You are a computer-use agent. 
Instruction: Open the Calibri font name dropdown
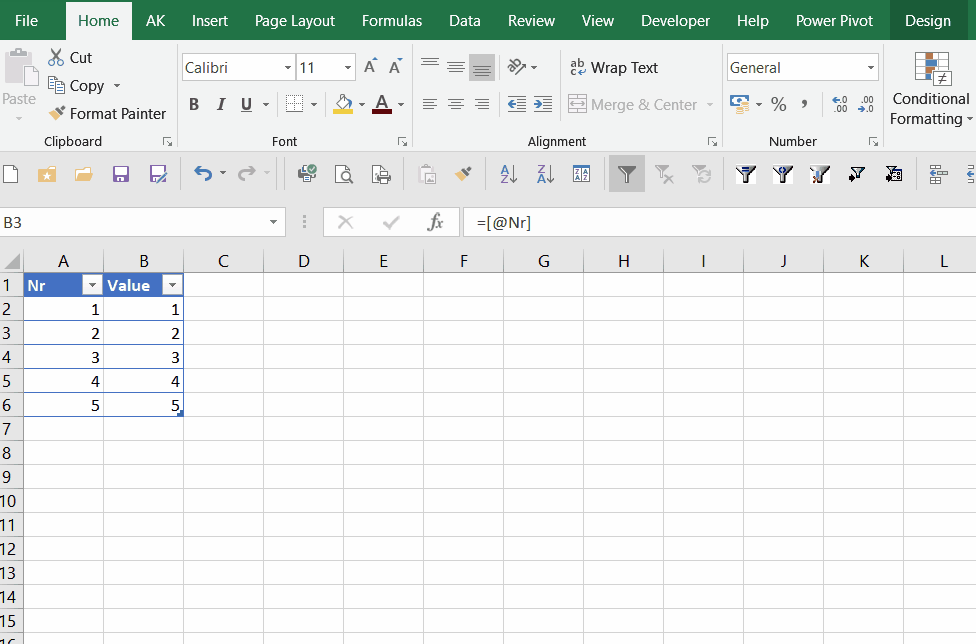[288, 67]
